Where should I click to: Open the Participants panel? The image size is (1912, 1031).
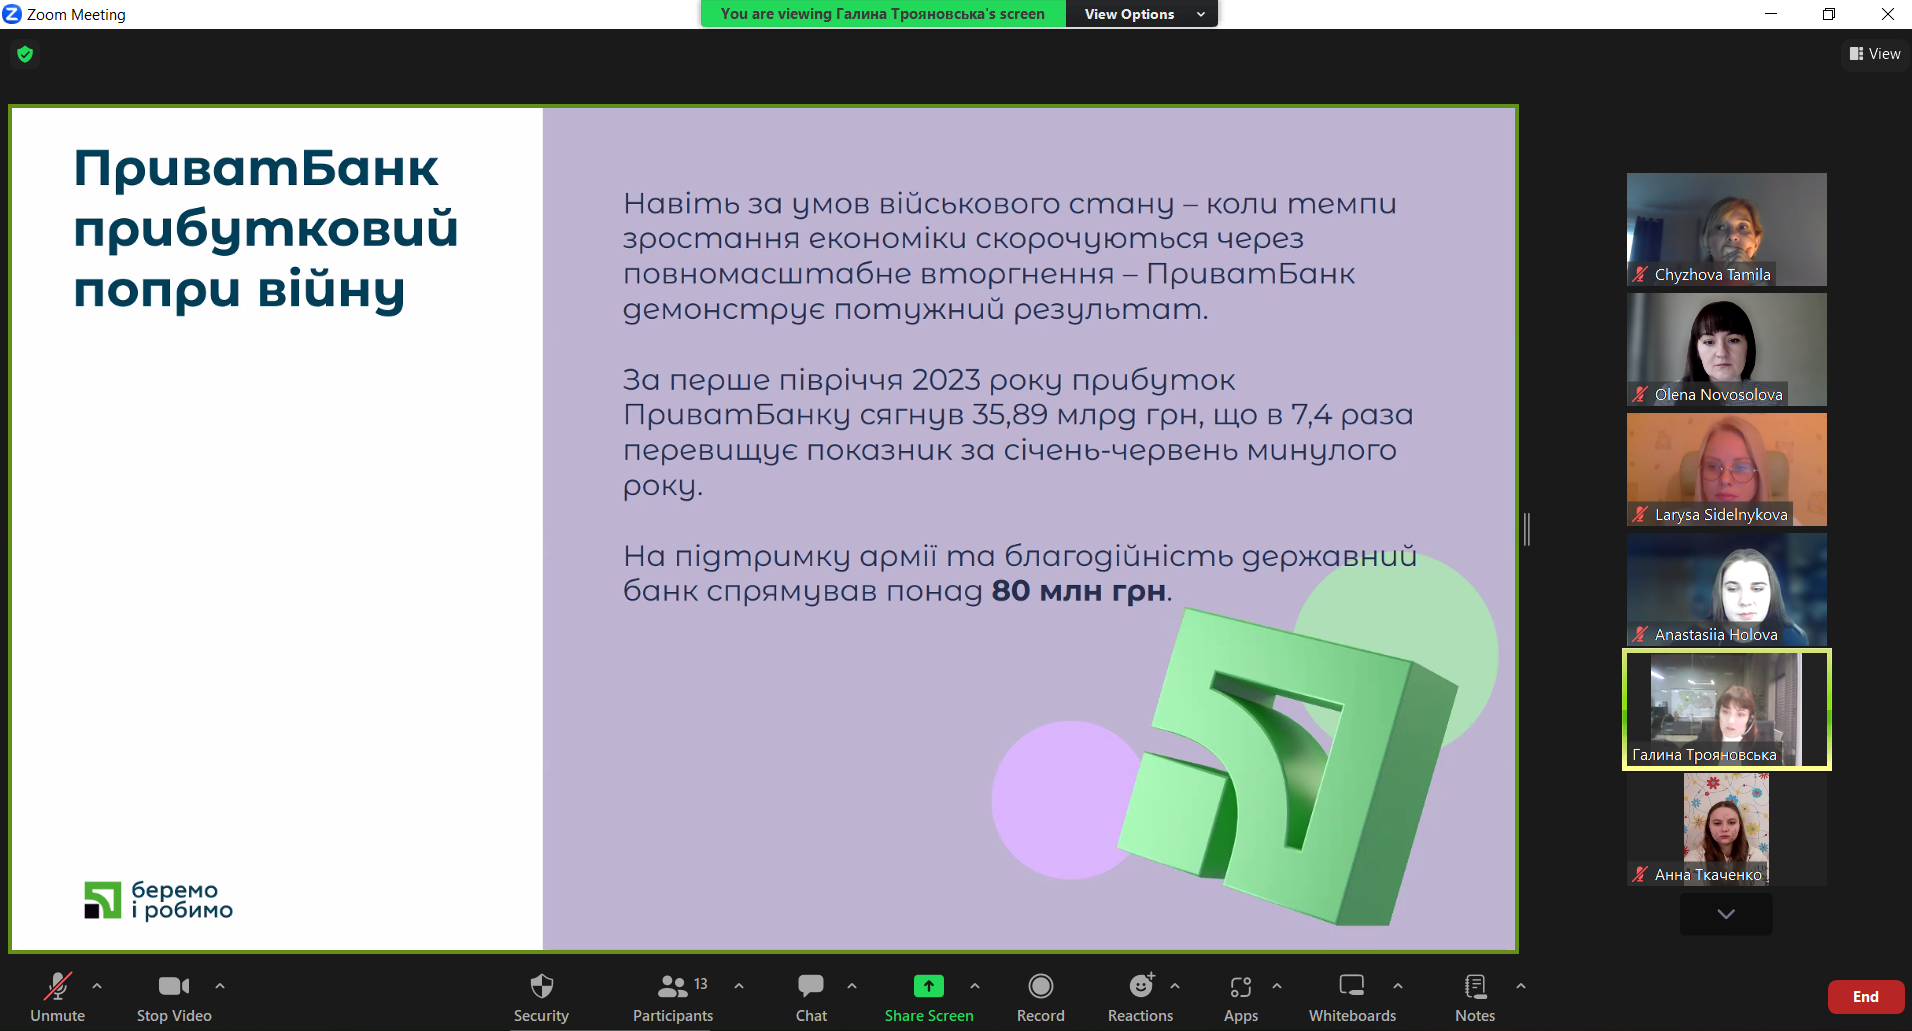673,997
